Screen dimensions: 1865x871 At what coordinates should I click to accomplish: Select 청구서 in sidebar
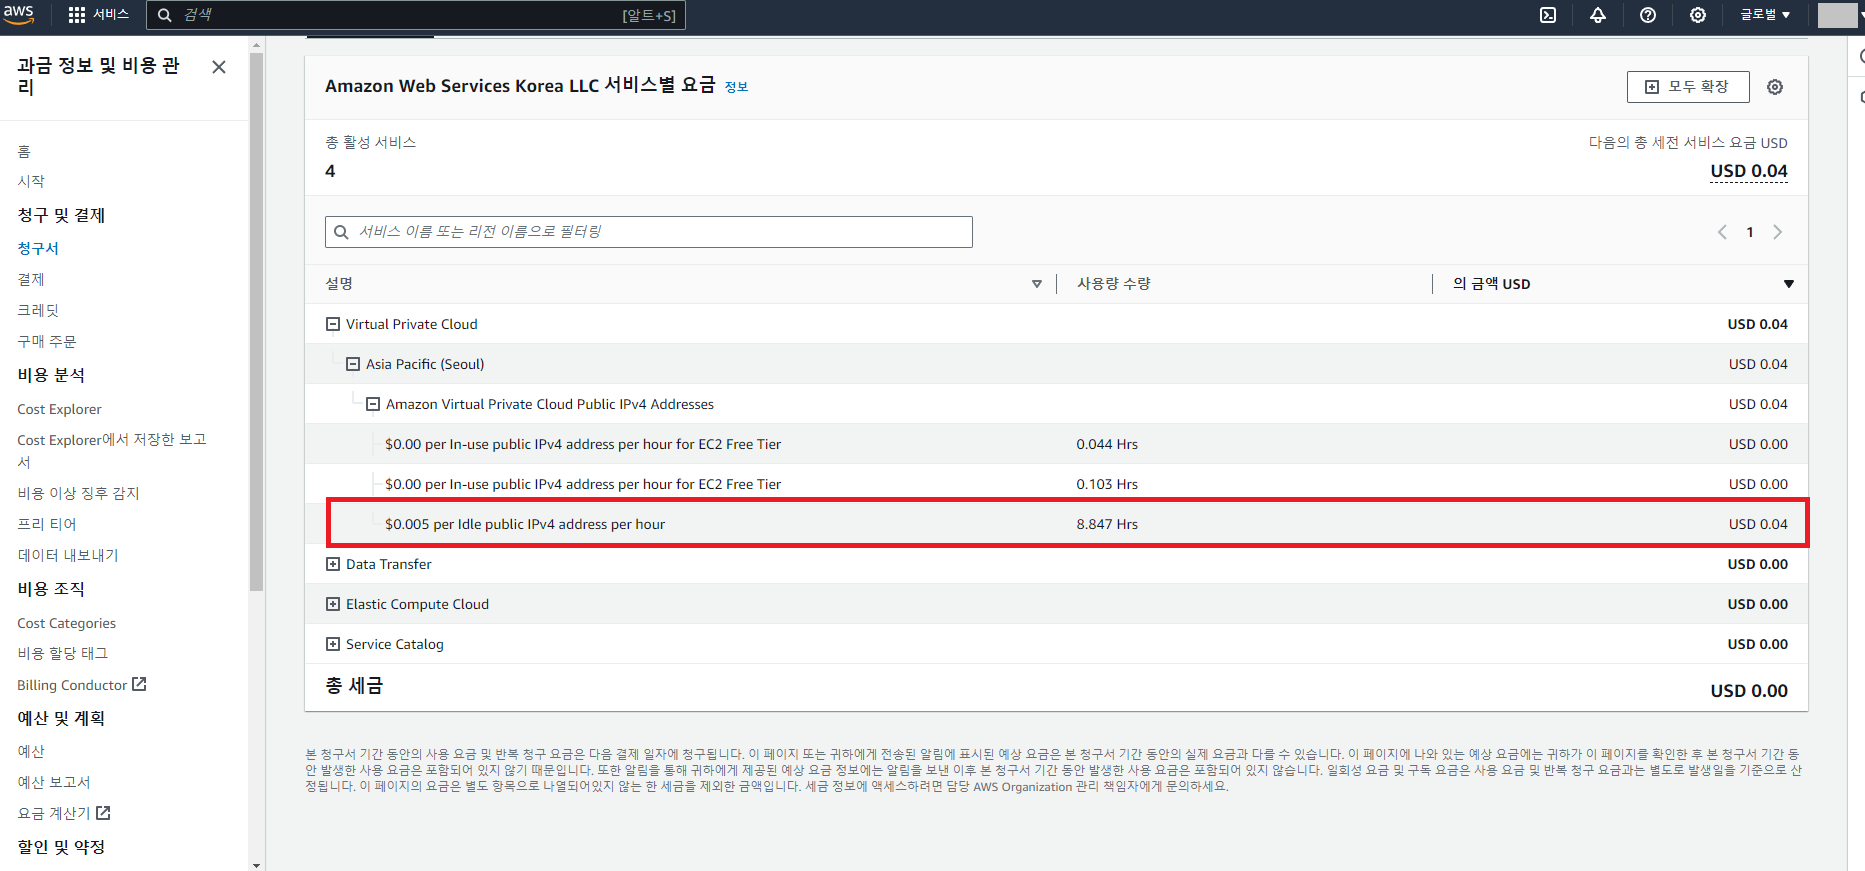(x=38, y=248)
